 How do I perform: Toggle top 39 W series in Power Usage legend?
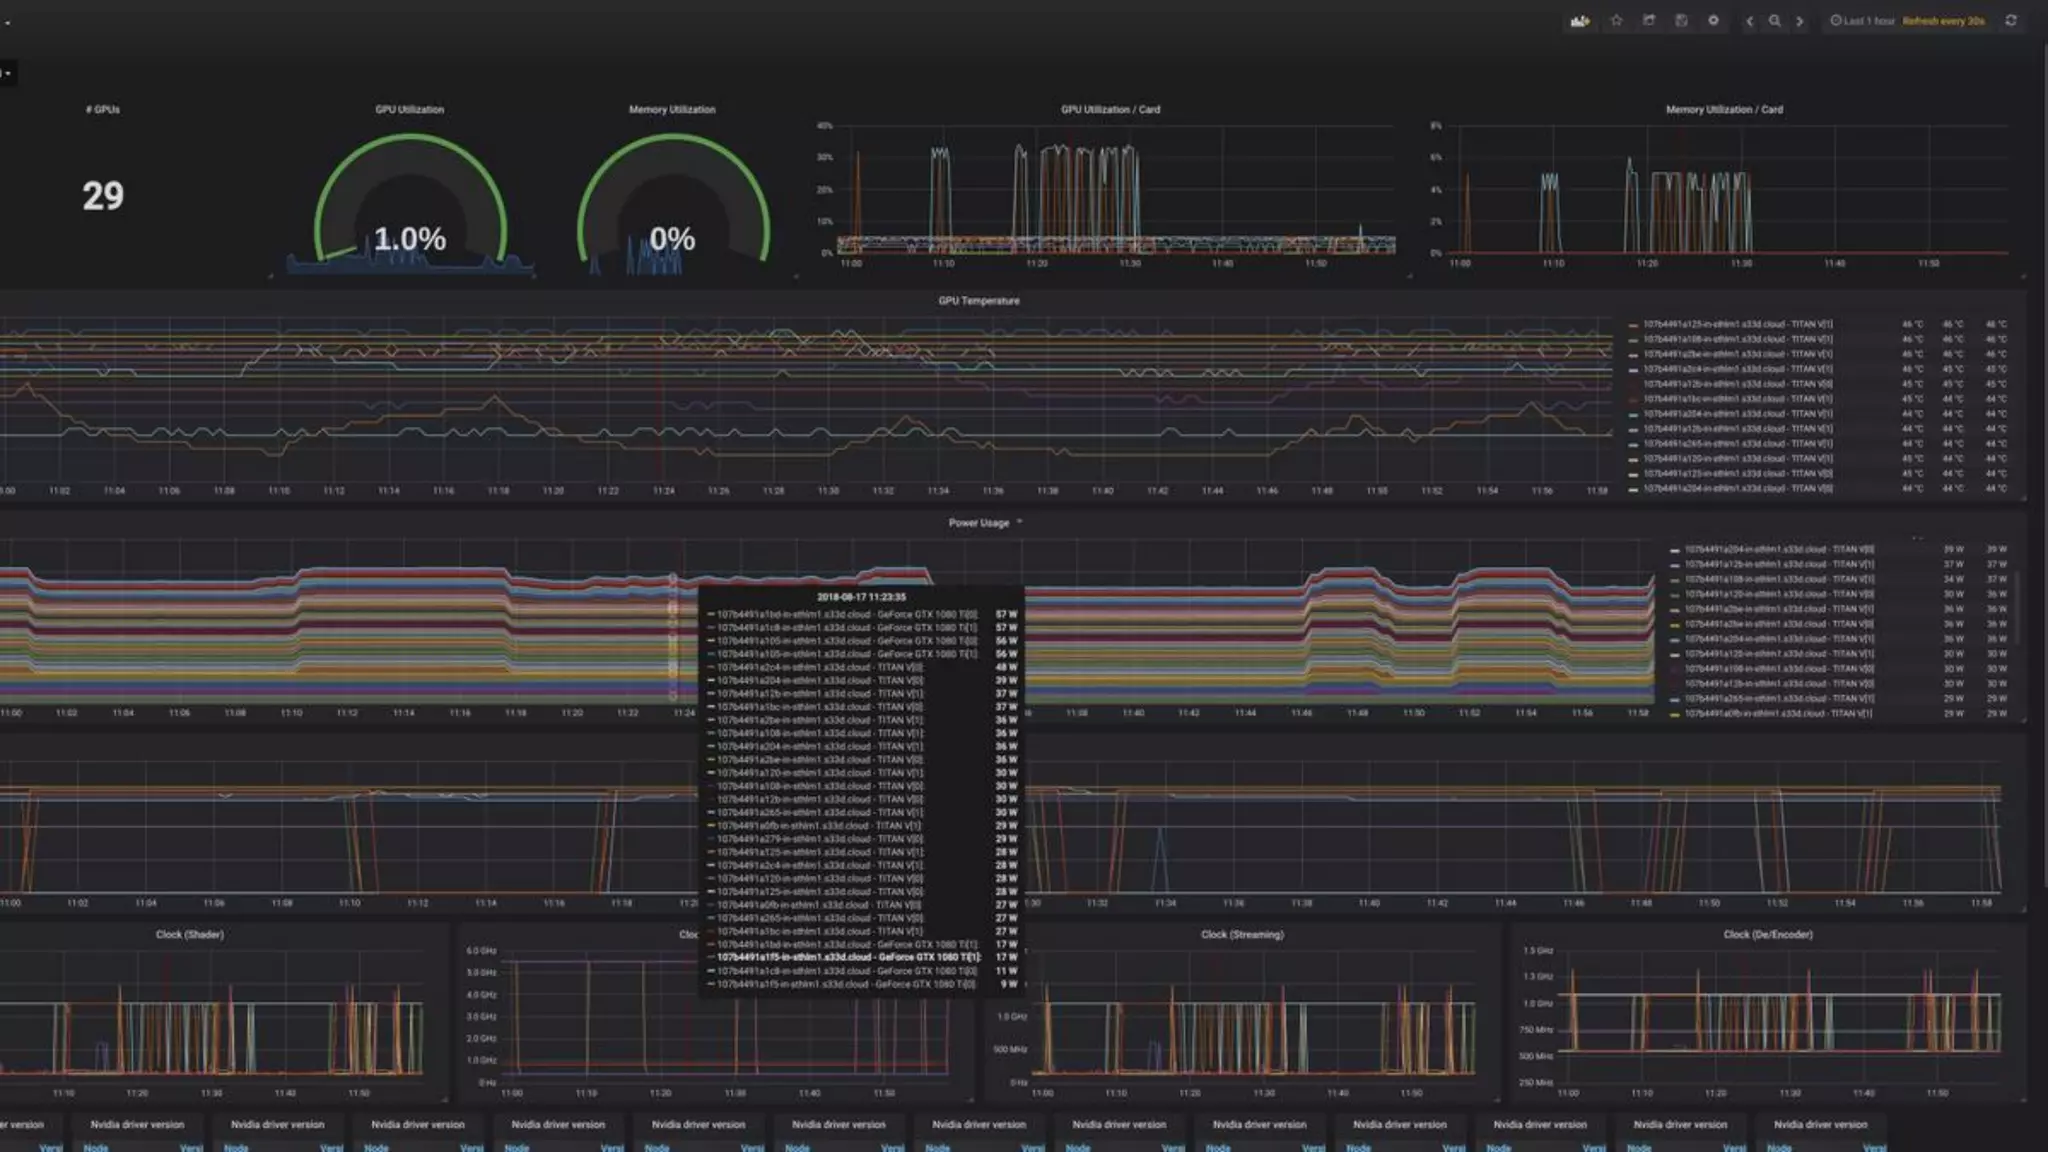tap(1779, 550)
